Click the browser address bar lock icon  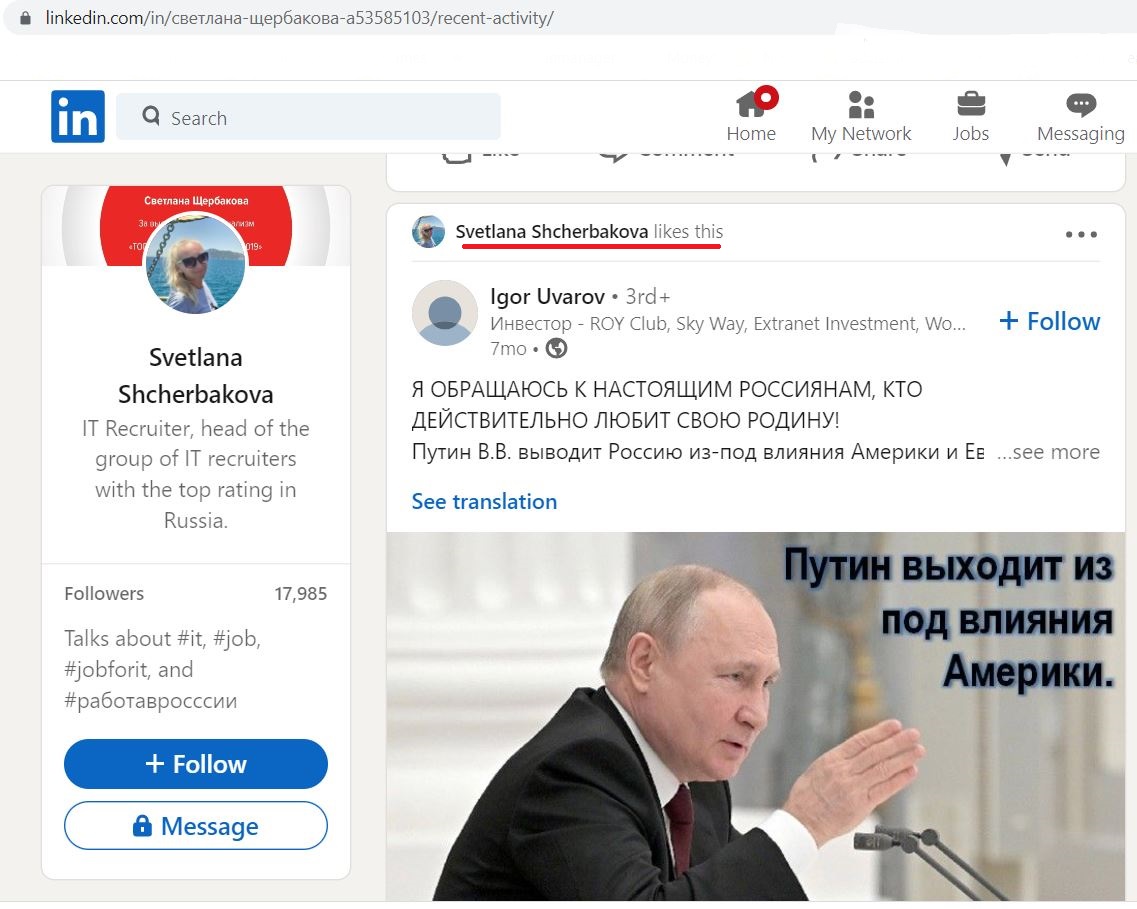click(x=25, y=18)
